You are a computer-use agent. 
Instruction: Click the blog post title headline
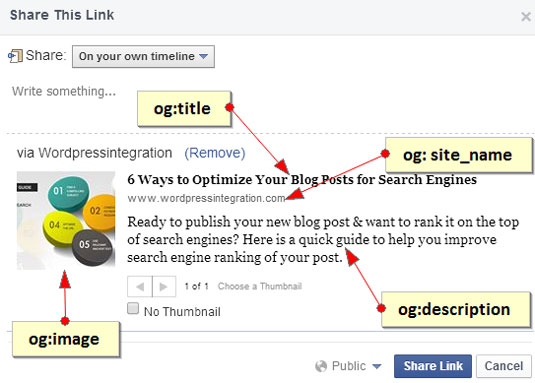(302, 179)
